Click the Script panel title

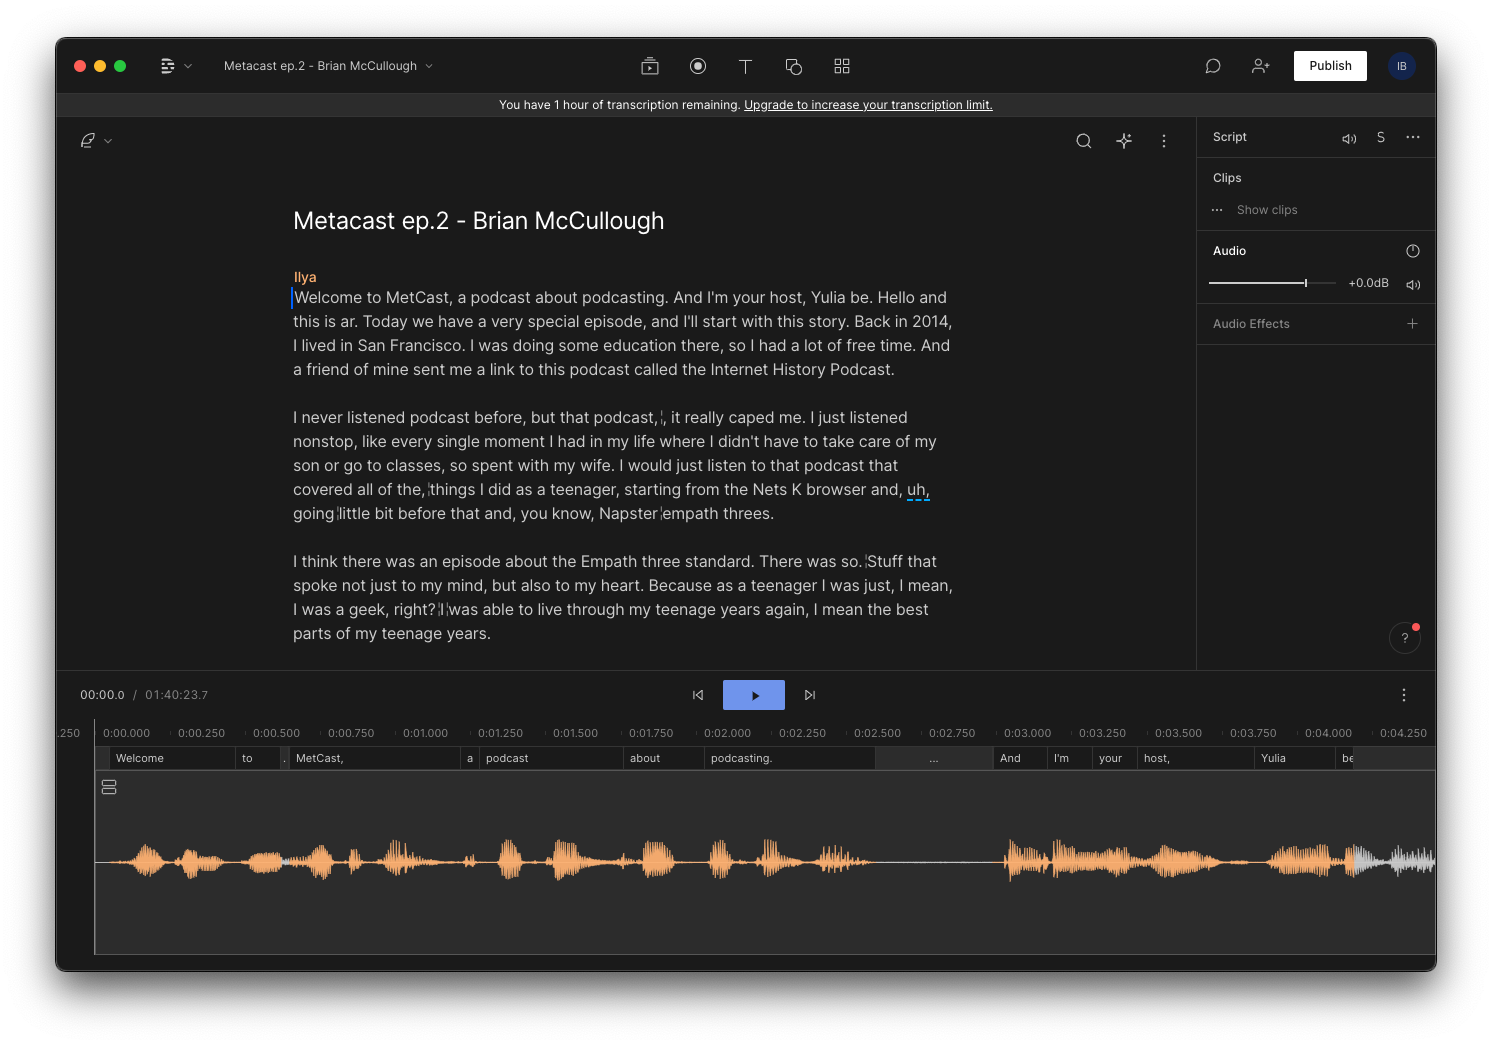[x=1230, y=137]
